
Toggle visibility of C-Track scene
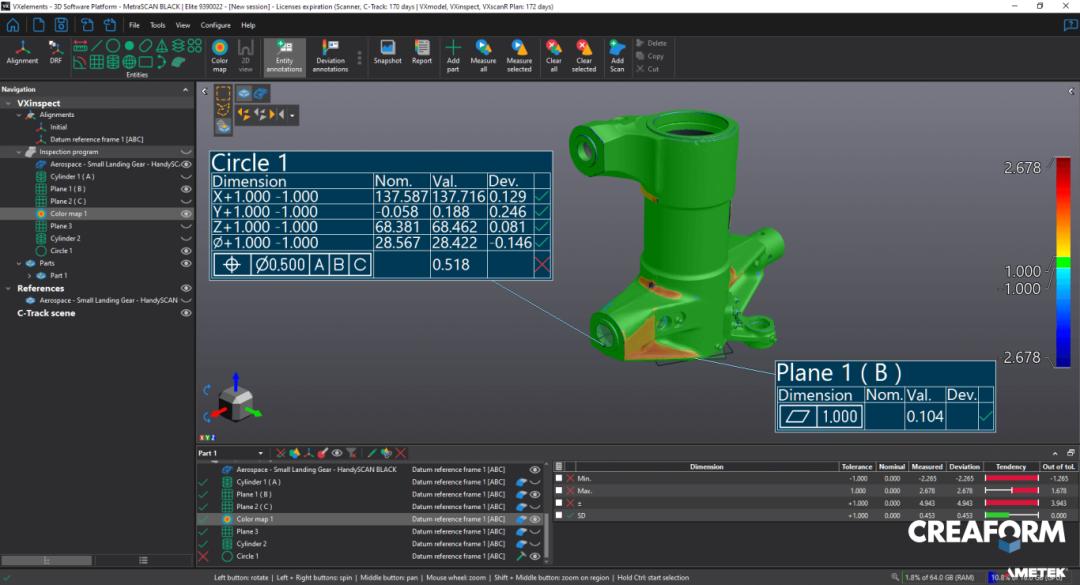tap(186, 313)
